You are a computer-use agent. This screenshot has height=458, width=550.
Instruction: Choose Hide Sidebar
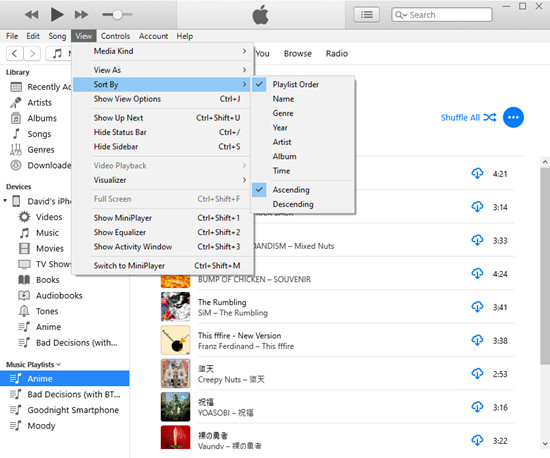163,147
